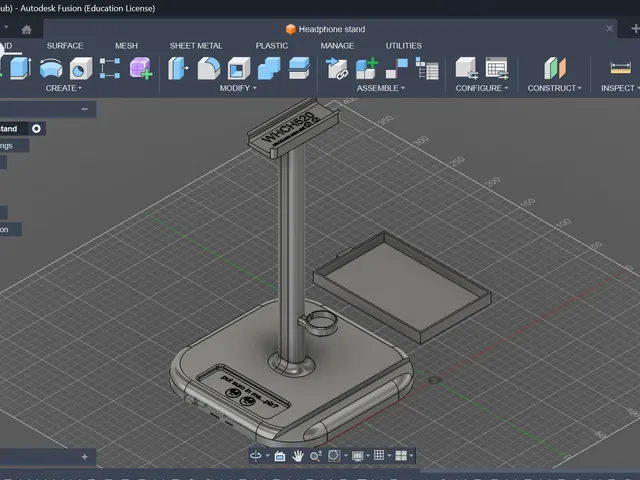This screenshot has width=640, height=480.
Task: Select the Combine tool
Action: tap(269, 68)
